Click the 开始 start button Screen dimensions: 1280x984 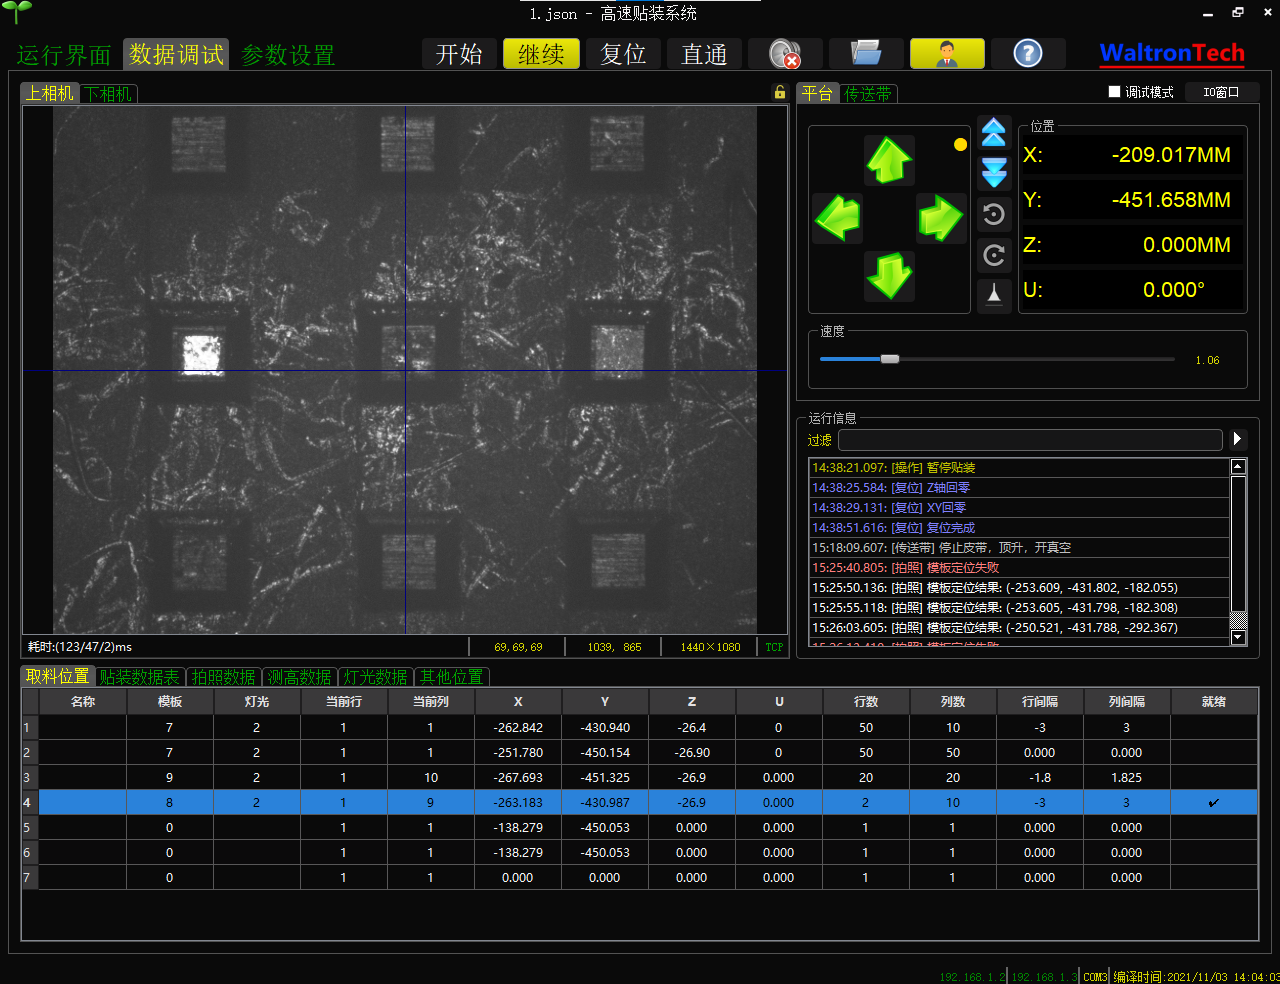[459, 54]
